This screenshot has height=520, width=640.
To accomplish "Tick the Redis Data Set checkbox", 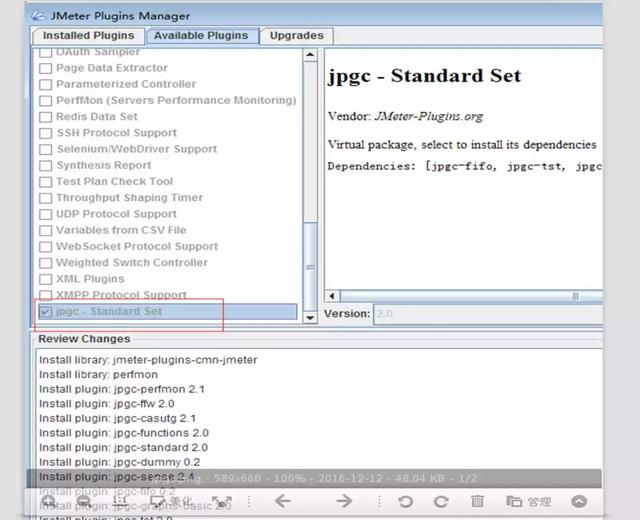I will pos(45,117).
